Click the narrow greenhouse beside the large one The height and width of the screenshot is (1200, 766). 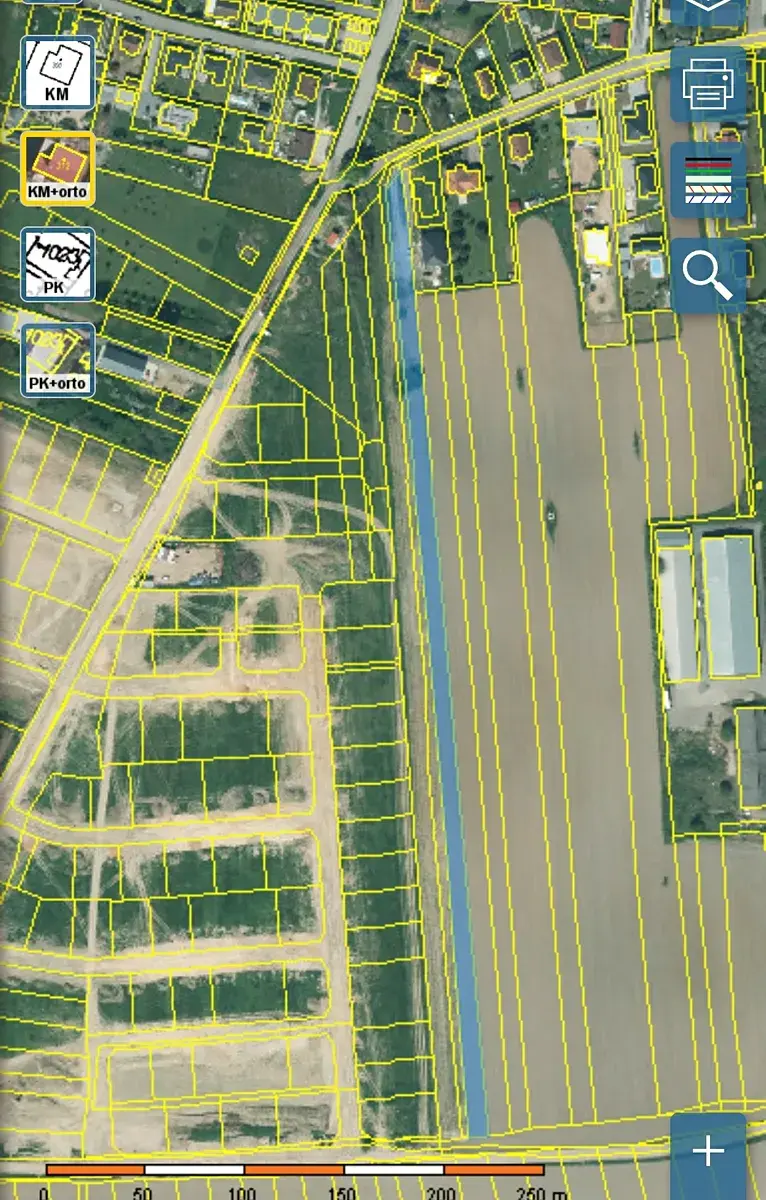point(676,610)
